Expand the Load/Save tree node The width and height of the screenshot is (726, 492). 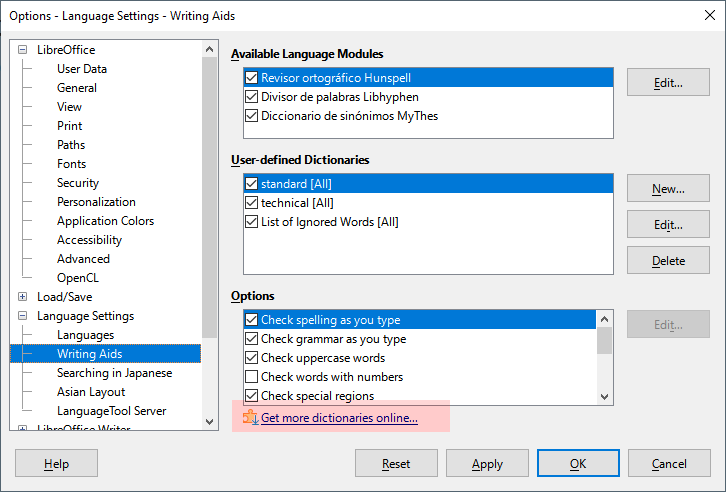pyautogui.click(x=22, y=297)
